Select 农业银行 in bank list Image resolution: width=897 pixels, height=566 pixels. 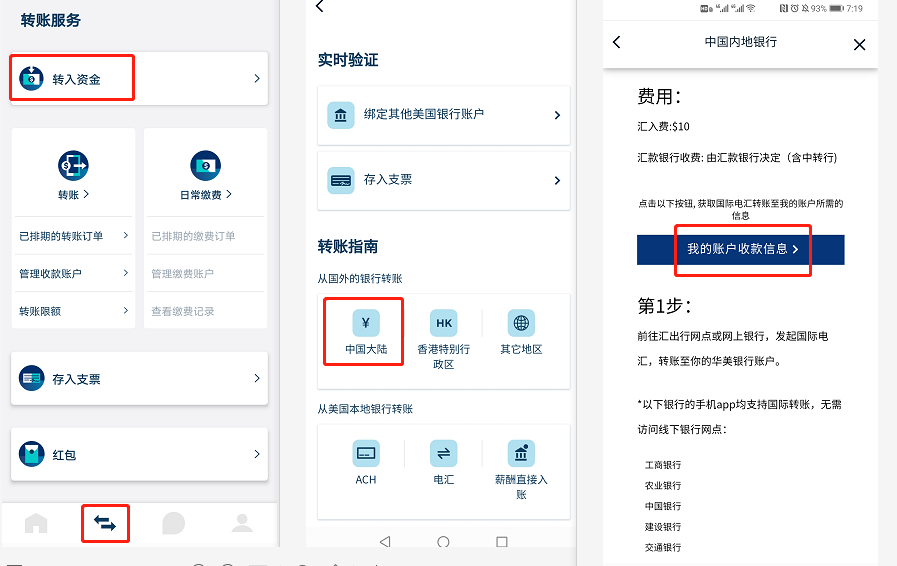coord(662,485)
